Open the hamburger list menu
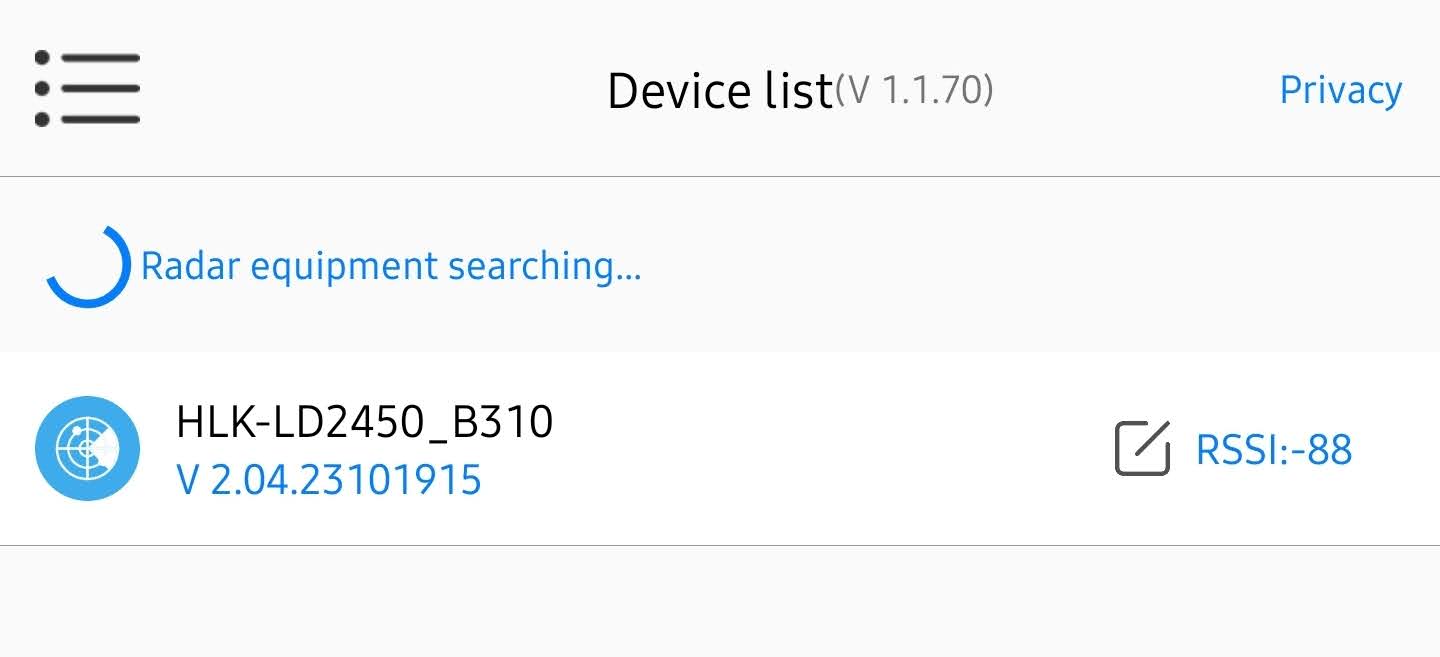The image size is (1440, 657). [x=87, y=90]
